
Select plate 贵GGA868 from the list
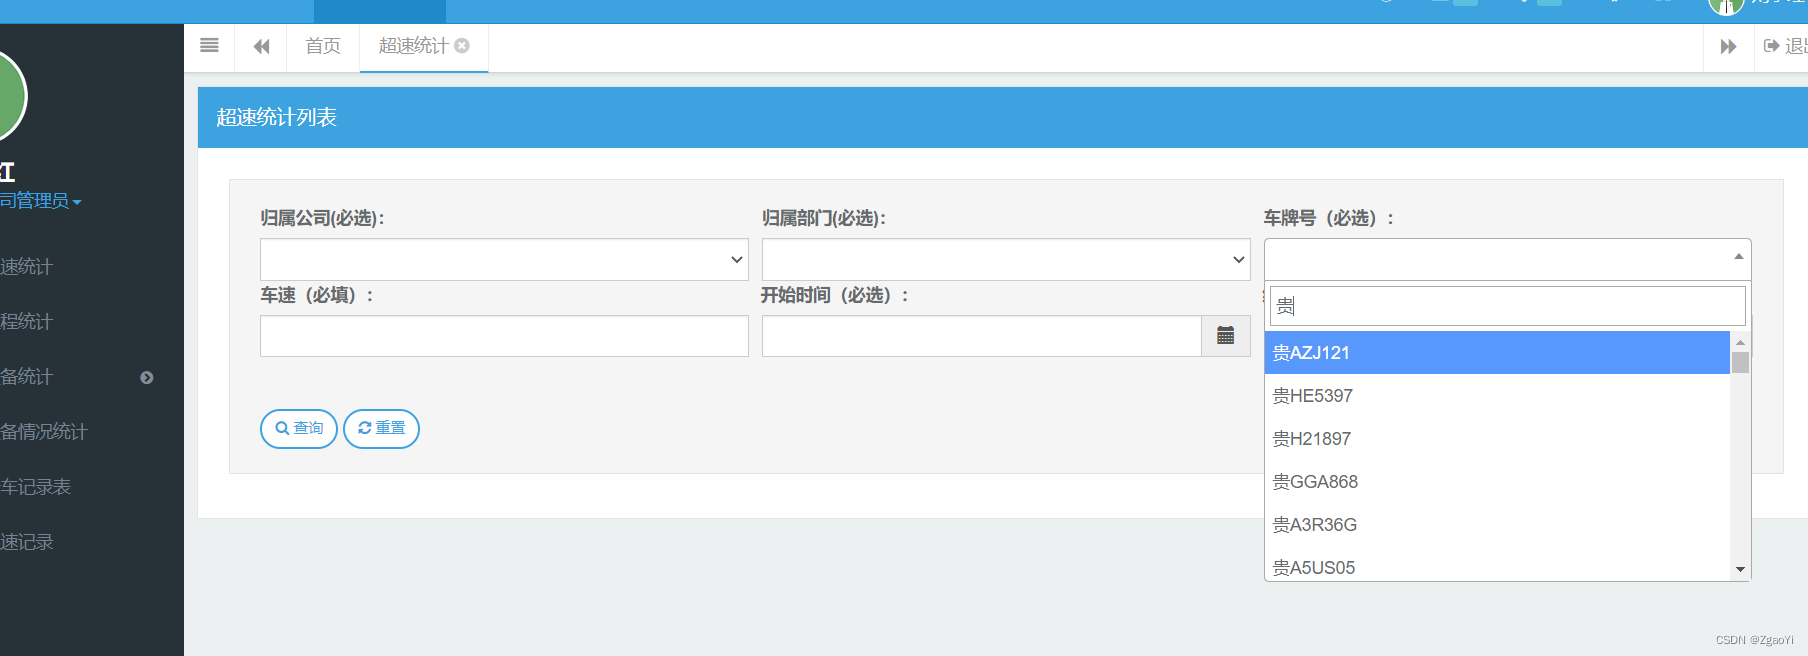click(1497, 482)
